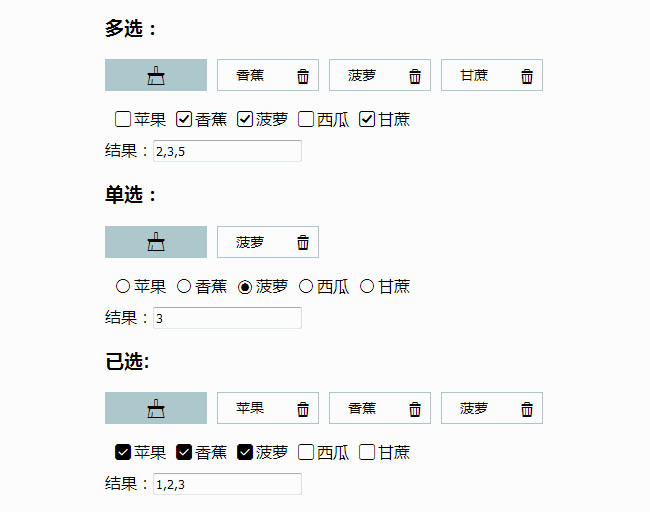This screenshot has height=512, width=650.
Task: Uncheck the 香蕉 checkbox in 多选 section
Action: point(184,120)
